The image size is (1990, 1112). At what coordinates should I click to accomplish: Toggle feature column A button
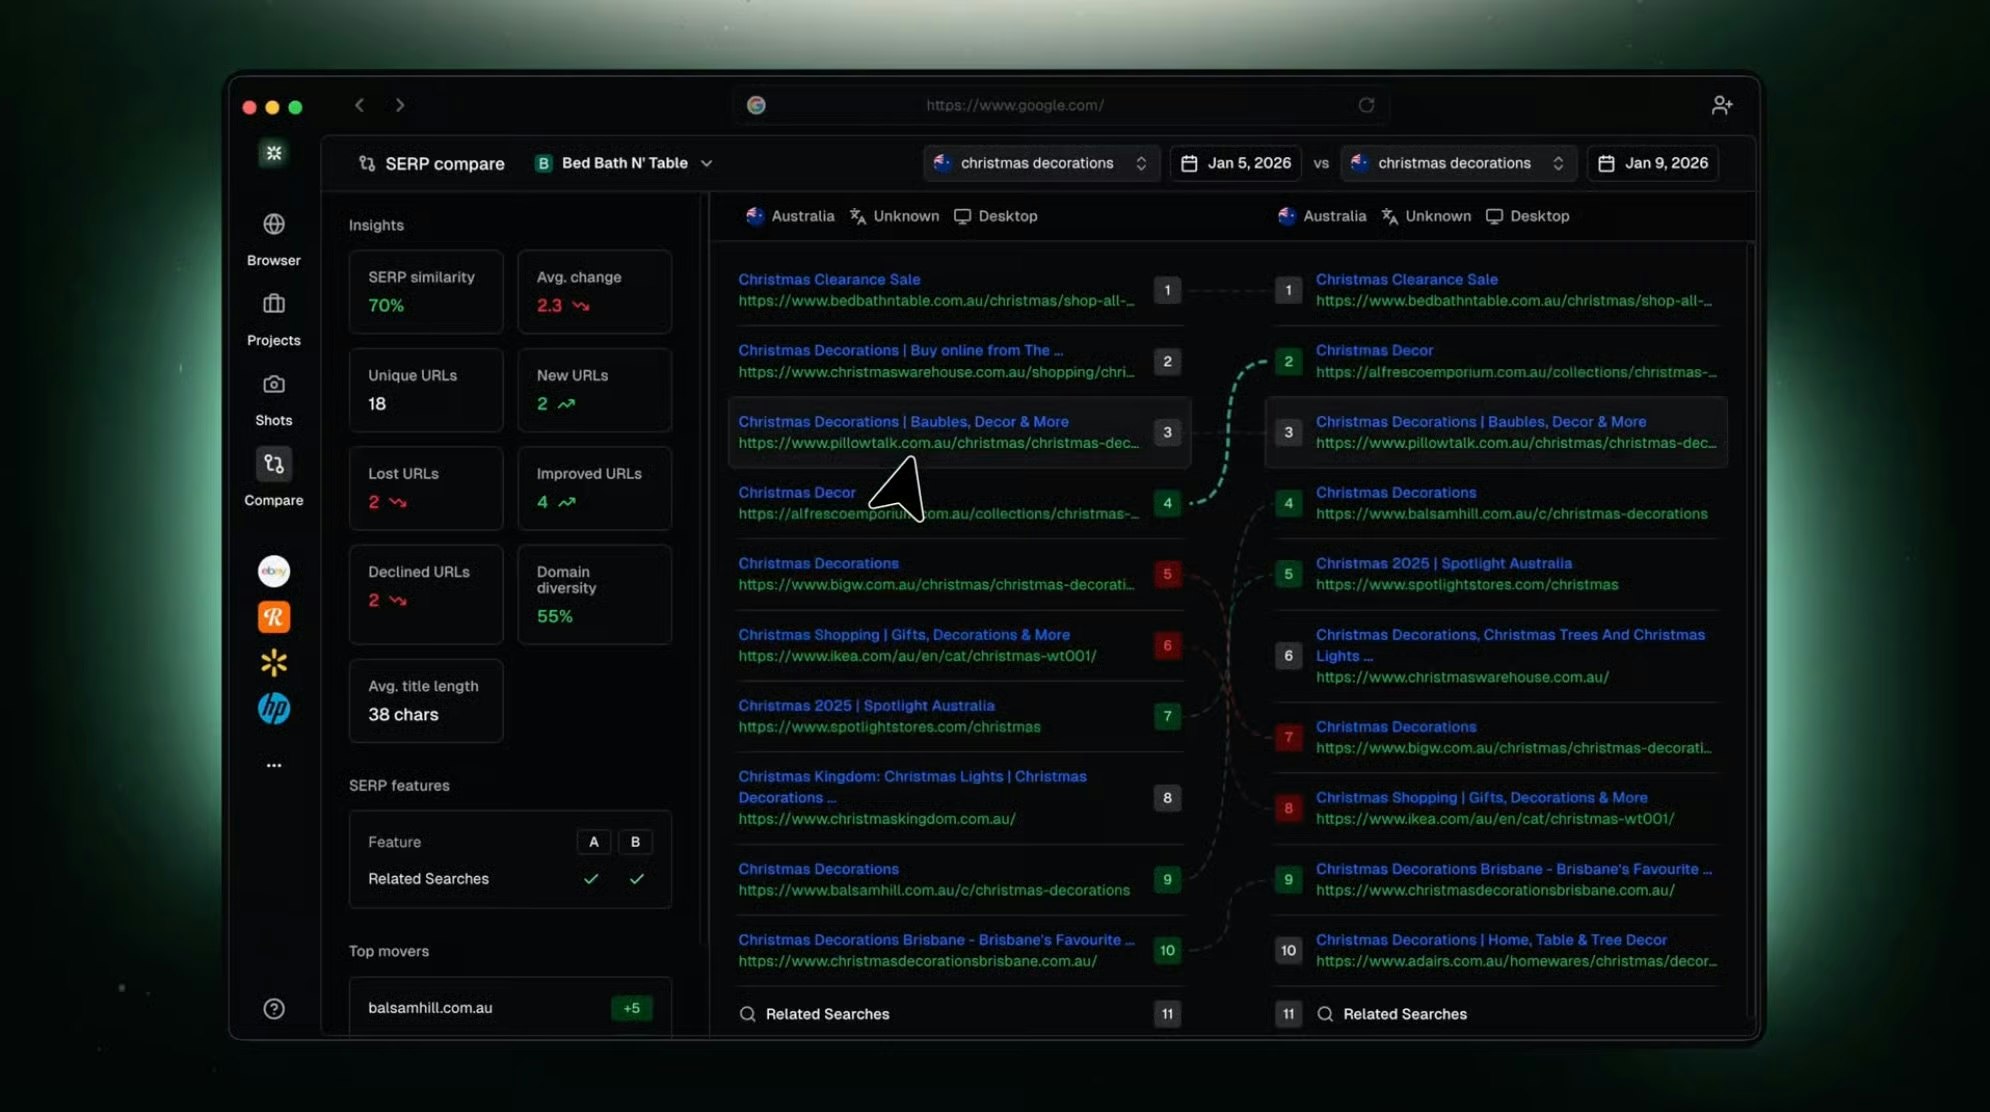click(593, 842)
